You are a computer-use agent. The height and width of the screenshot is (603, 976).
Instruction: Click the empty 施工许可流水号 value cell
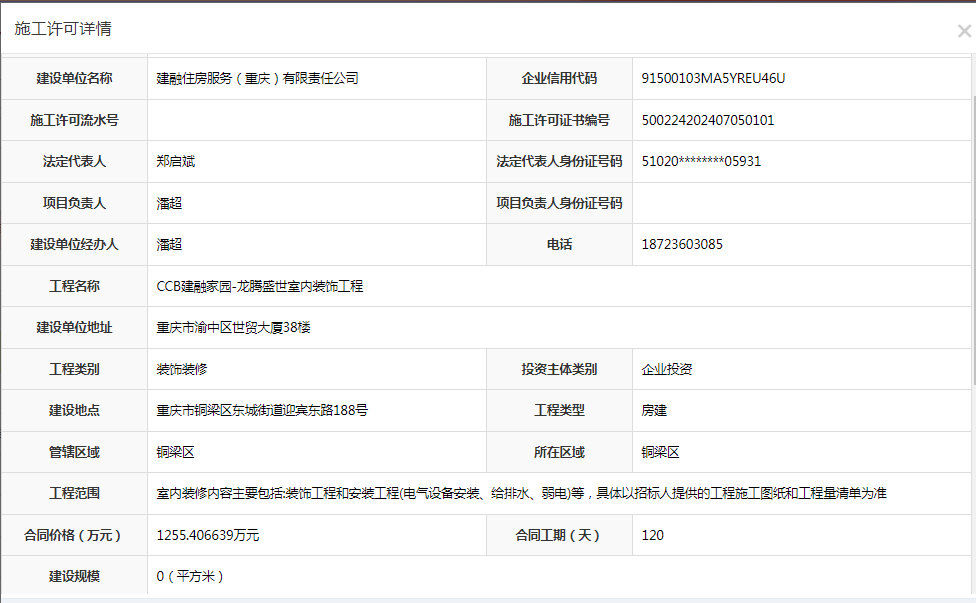[316, 120]
